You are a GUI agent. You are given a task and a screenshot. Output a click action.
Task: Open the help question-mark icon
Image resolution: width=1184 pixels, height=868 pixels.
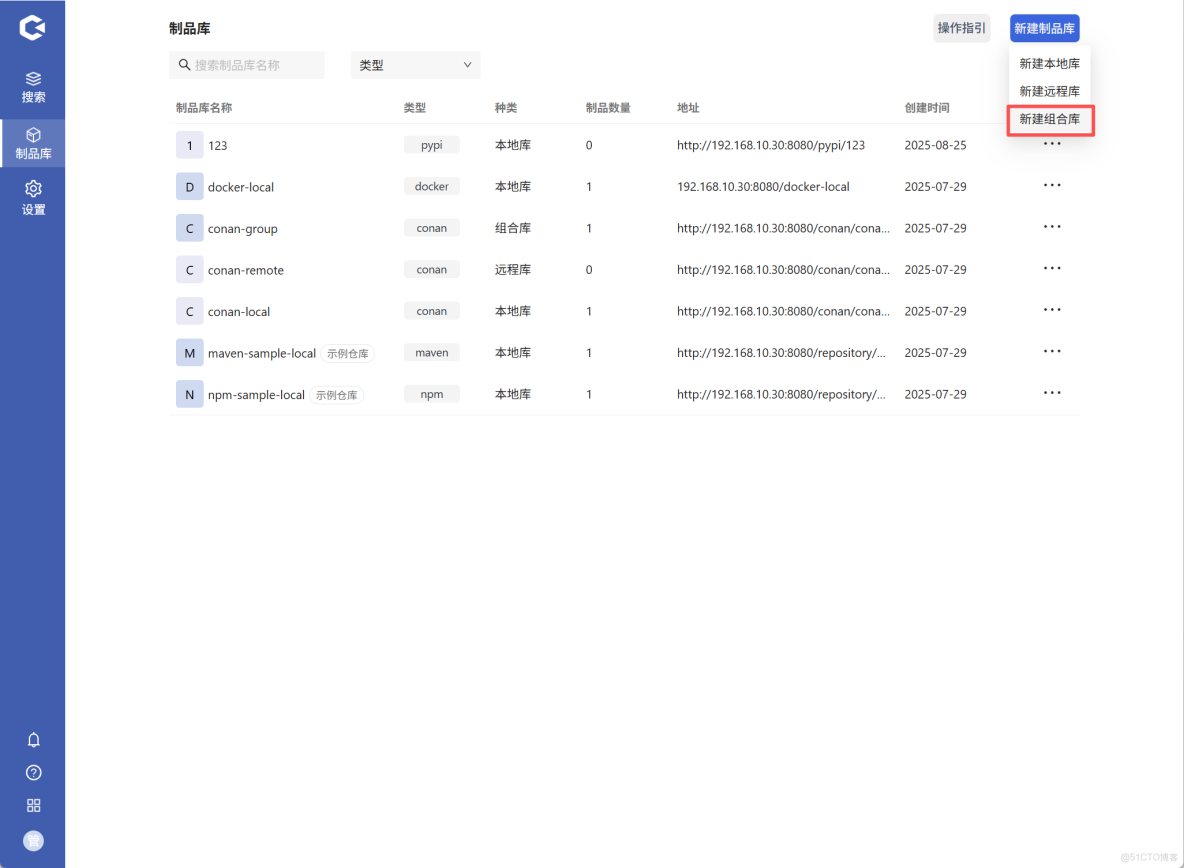point(33,772)
